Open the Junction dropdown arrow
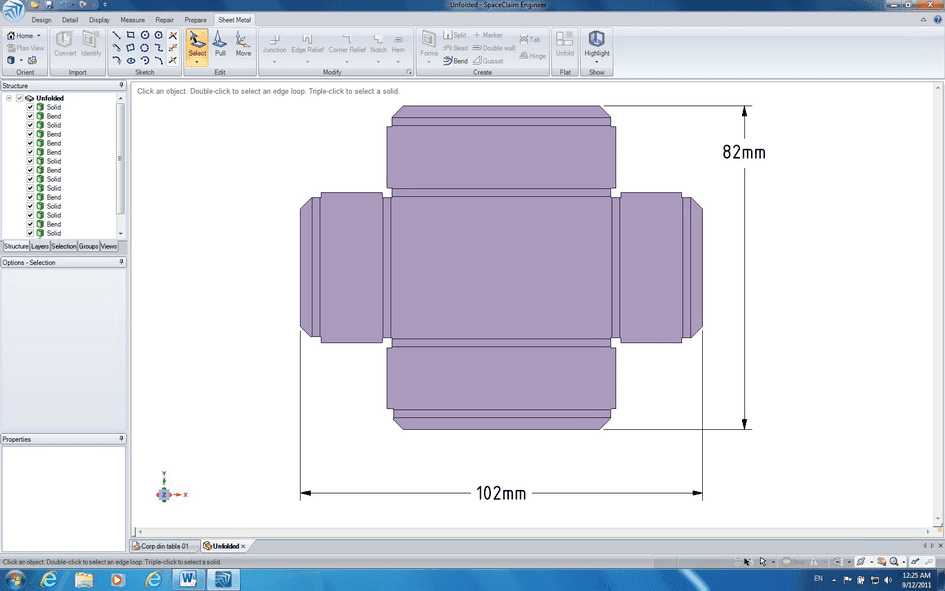Screen dimensions: 945x591 tap(274, 62)
